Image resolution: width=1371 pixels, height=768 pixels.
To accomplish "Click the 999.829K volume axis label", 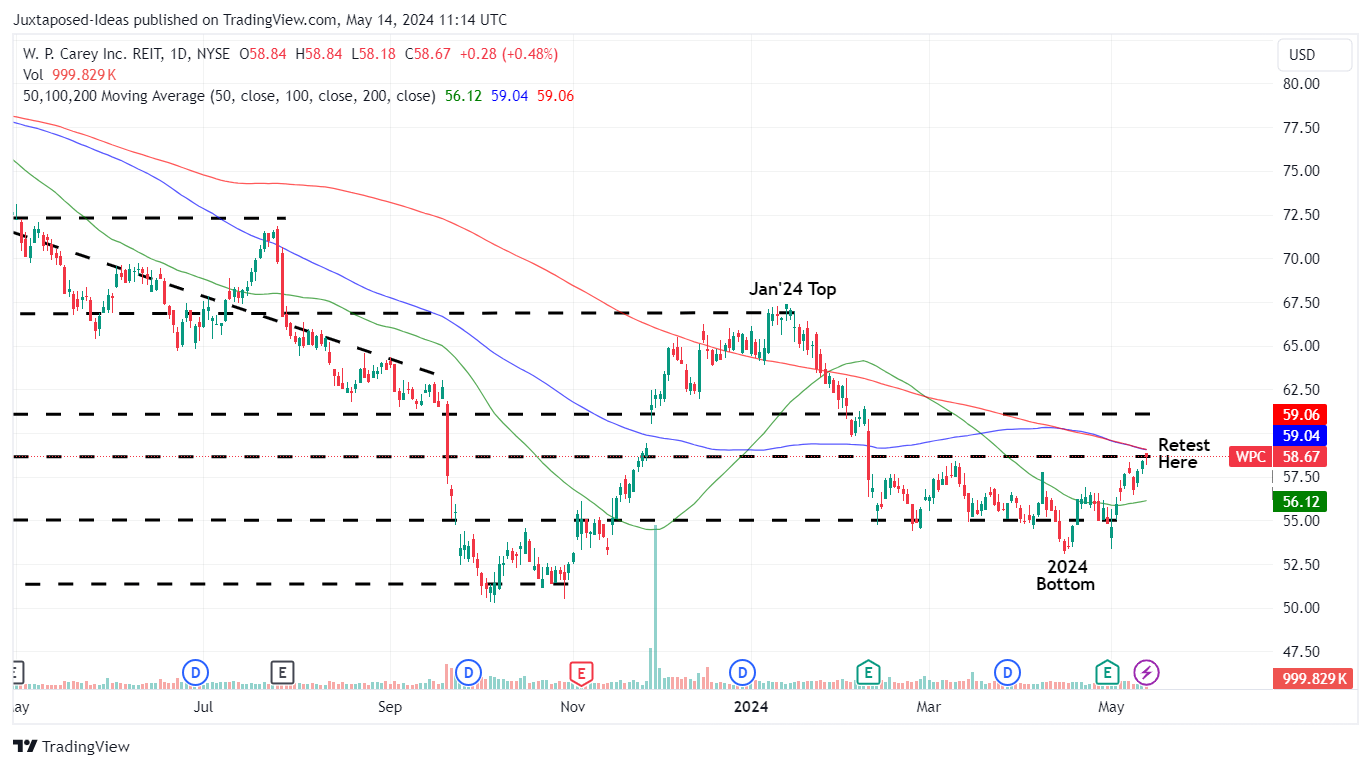I will (1312, 679).
